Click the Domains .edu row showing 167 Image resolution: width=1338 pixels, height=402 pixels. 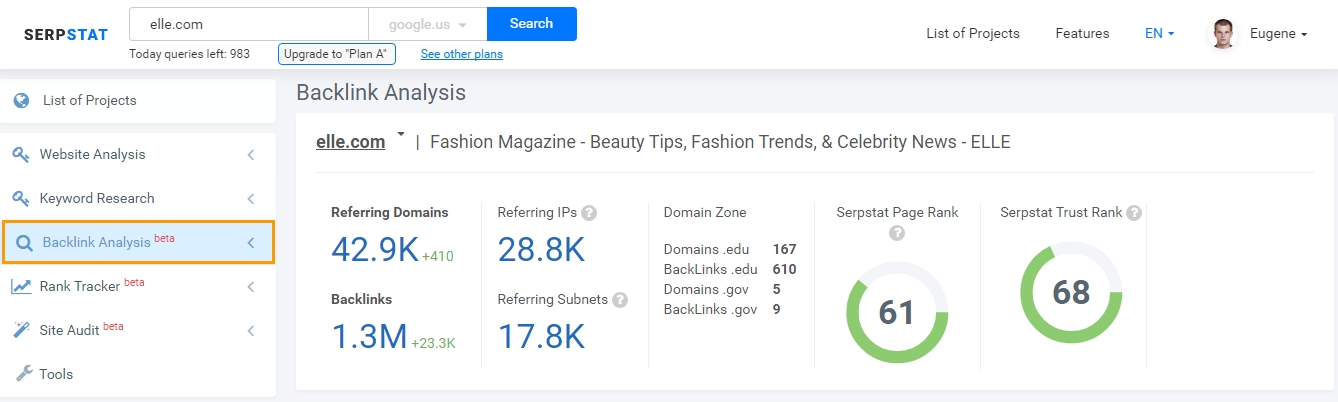click(x=730, y=249)
